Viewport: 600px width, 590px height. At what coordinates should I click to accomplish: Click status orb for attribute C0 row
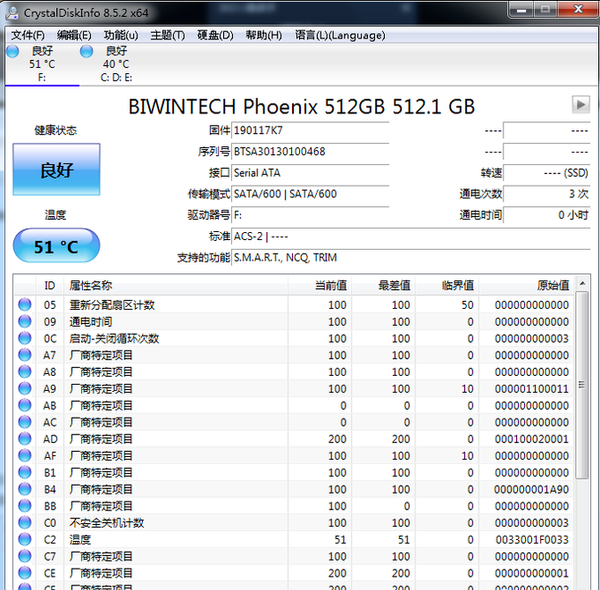point(25,523)
